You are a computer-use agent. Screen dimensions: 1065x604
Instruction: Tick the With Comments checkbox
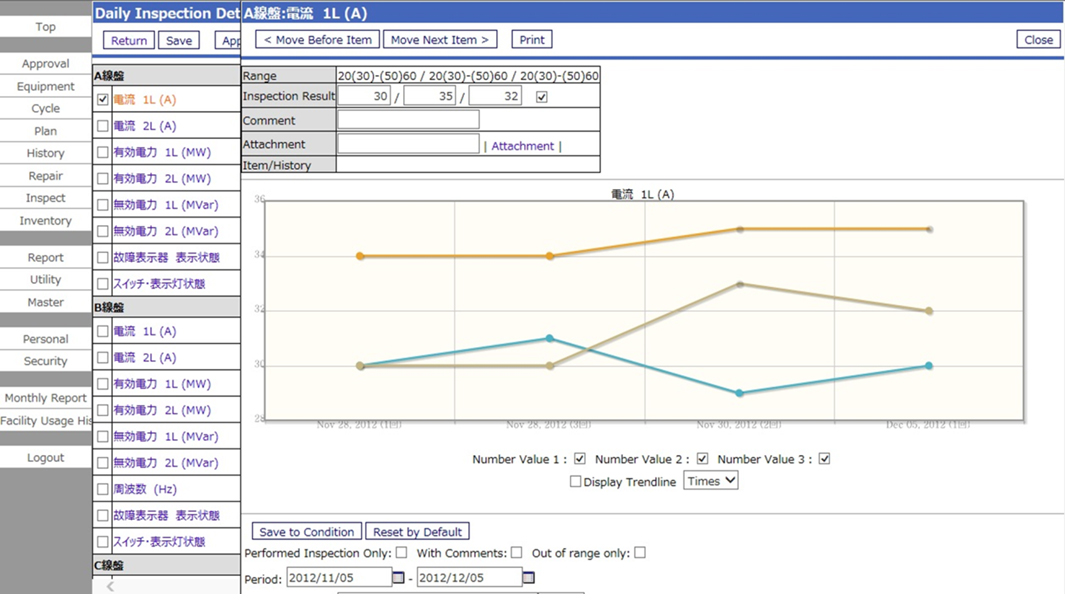(516, 552)
